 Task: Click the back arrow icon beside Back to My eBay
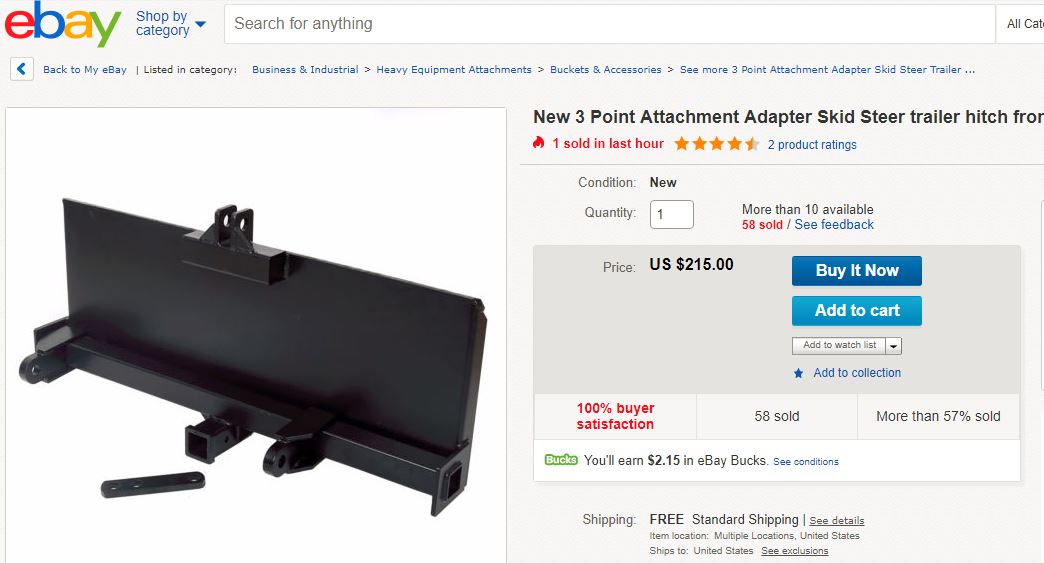pyautogui.click(x=22, y=69)
